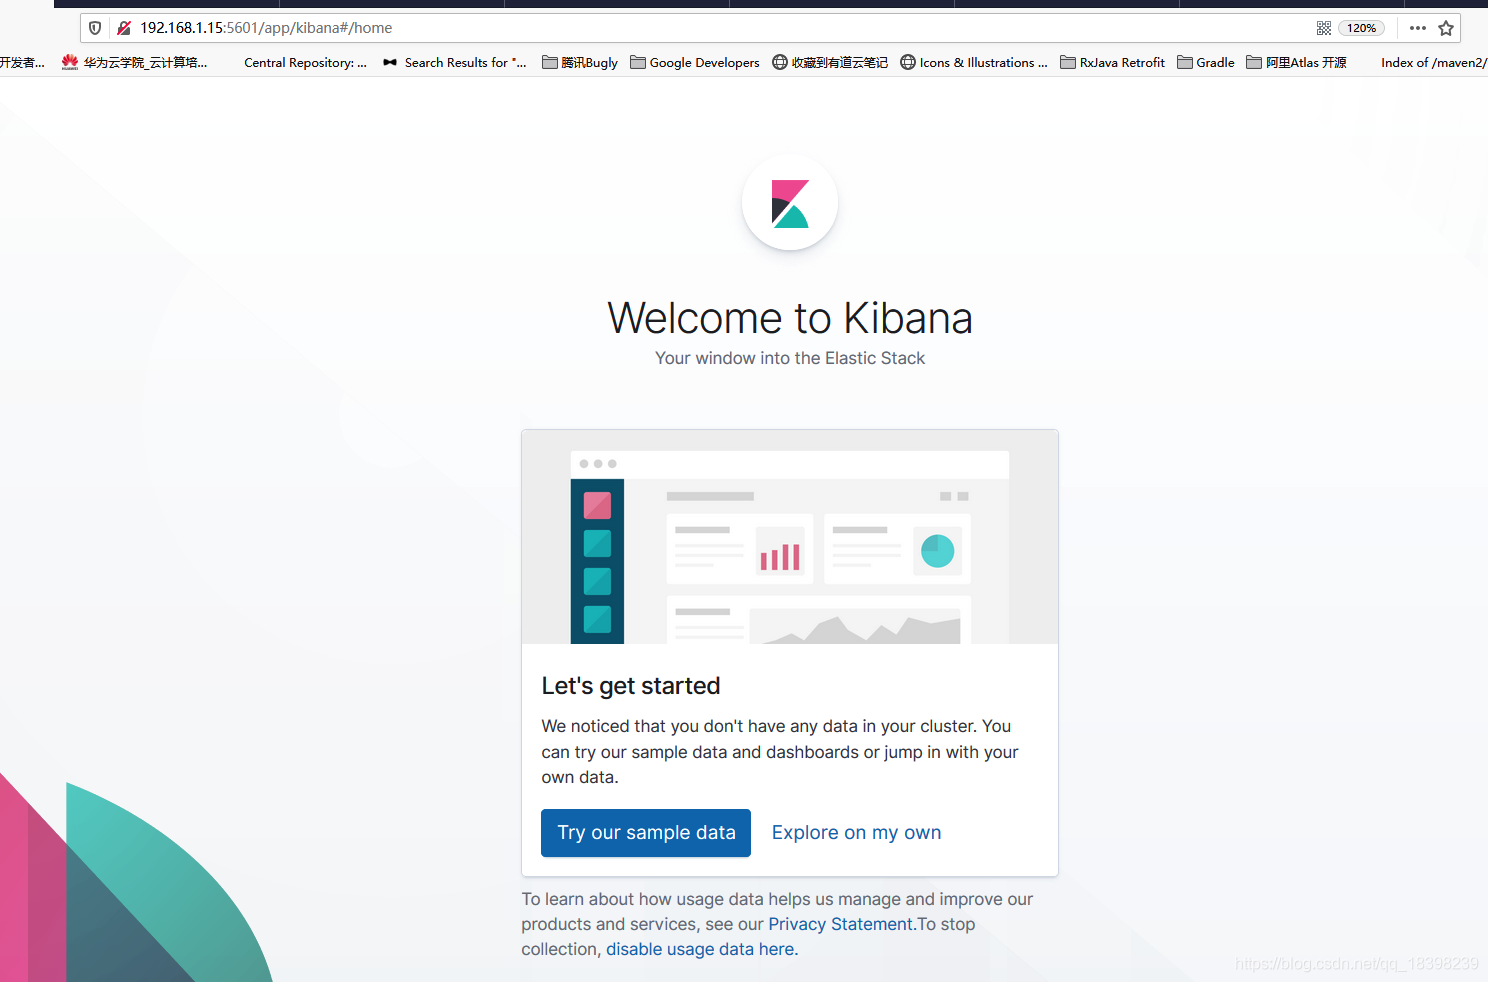Click disable usage data here link
This screenshot has height=982, width=1488.
click(x=702, y=949)
